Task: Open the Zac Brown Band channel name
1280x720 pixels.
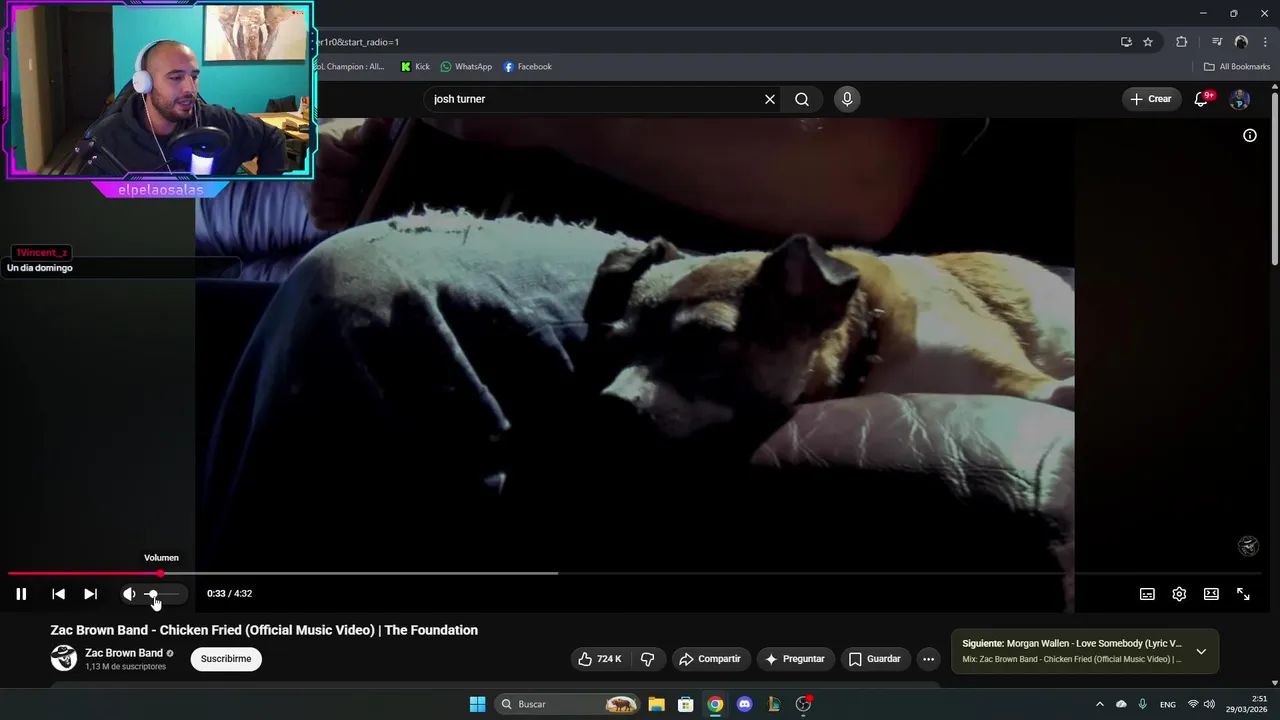Action: pyautogui.click(x=124, y=653)
